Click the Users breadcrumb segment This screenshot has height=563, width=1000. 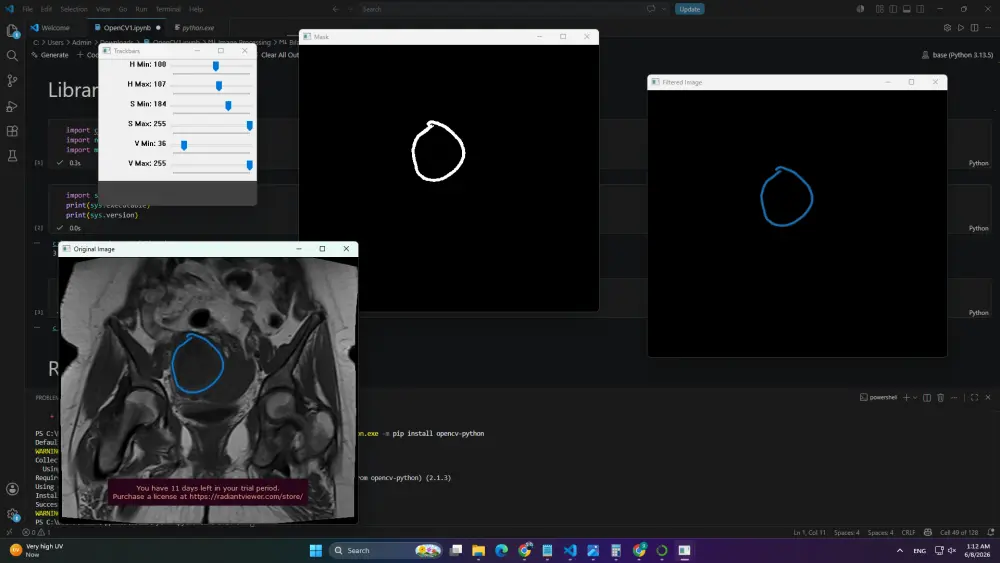[x=55, y=42]
